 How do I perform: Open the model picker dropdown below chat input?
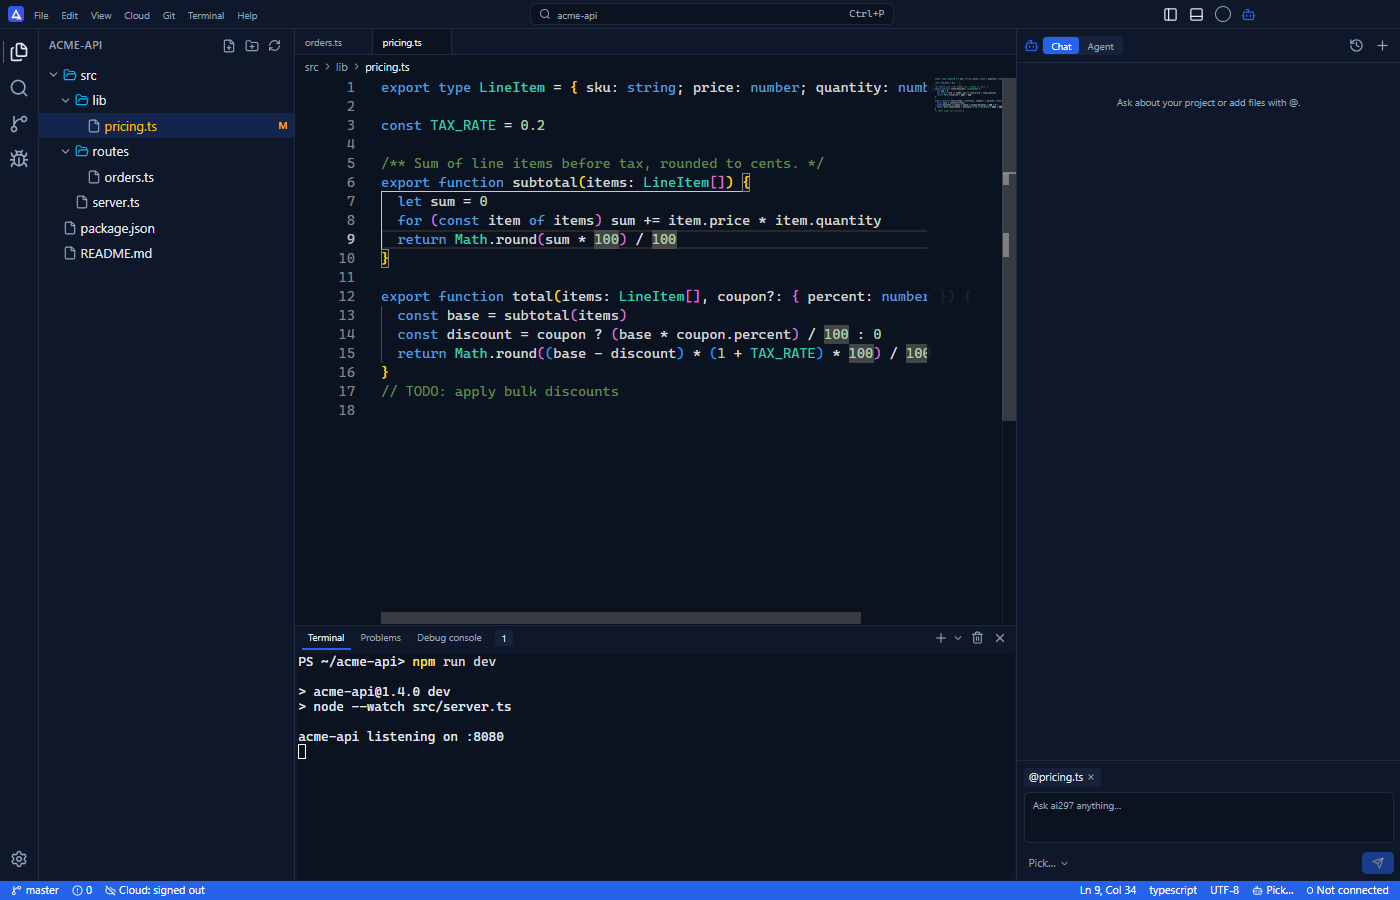tap(1048, 863)
